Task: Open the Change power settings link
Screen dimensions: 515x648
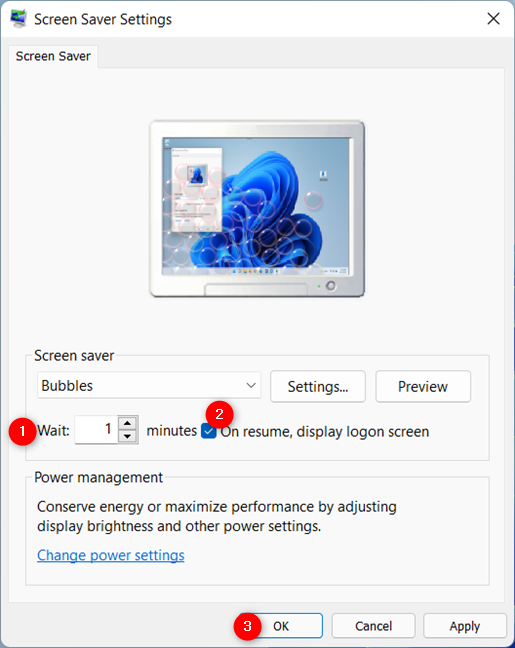Action: 111,555
